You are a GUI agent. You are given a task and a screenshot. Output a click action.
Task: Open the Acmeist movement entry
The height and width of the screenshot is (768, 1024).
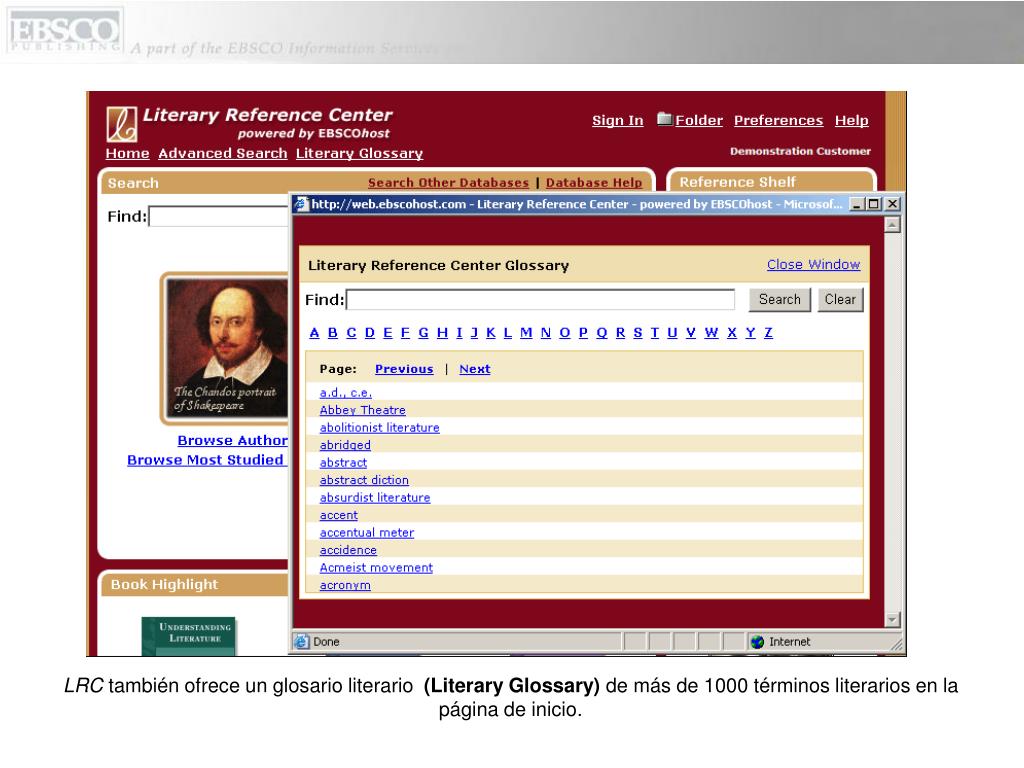click(x=376, y=568)
